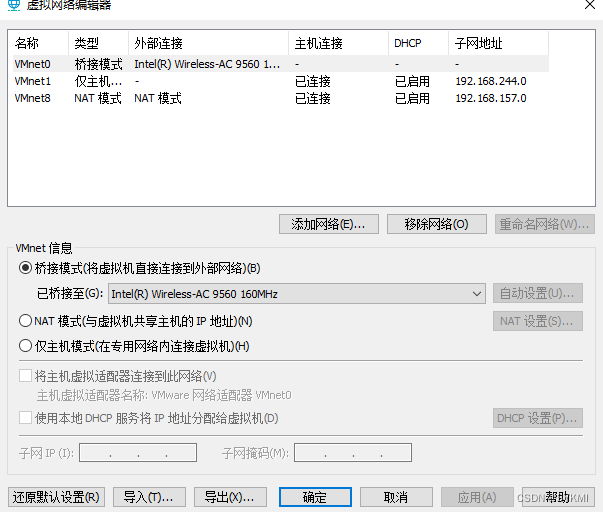Image resolution: width=603 pixels, height=512 pixels.
Task: Click the 主机连接 column header
Action: tap(338, 43)
